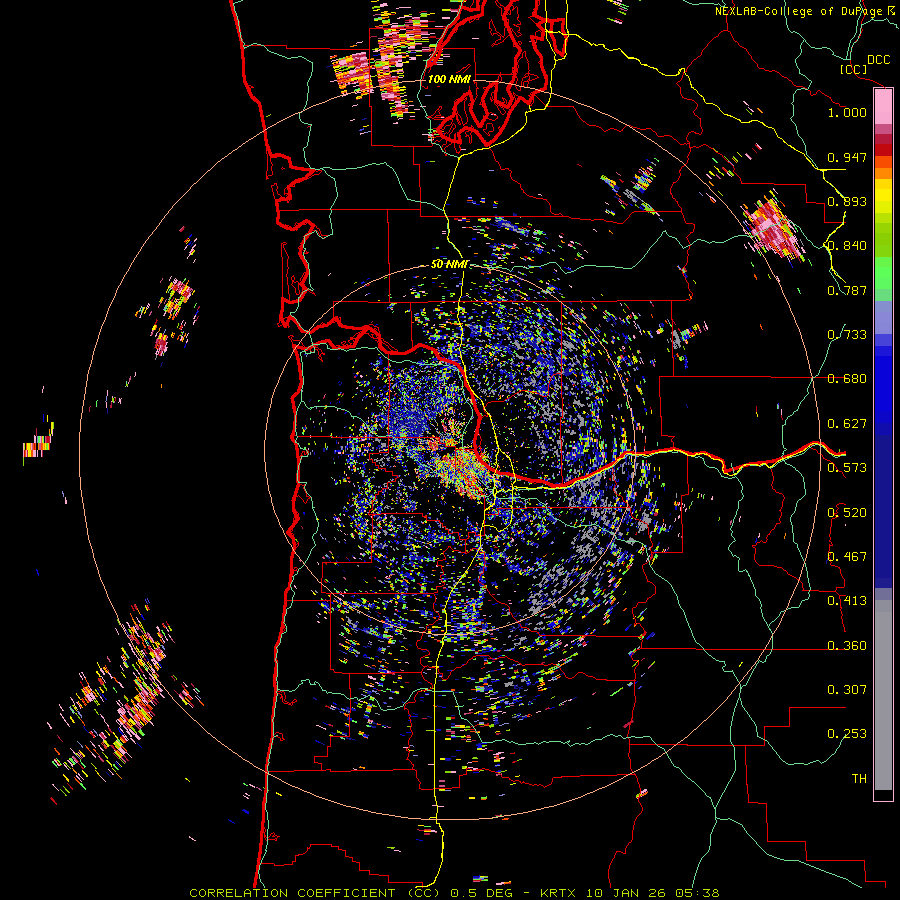Select the 0.467 scale value
Screen dimensions: 900x900
point(847,557)
